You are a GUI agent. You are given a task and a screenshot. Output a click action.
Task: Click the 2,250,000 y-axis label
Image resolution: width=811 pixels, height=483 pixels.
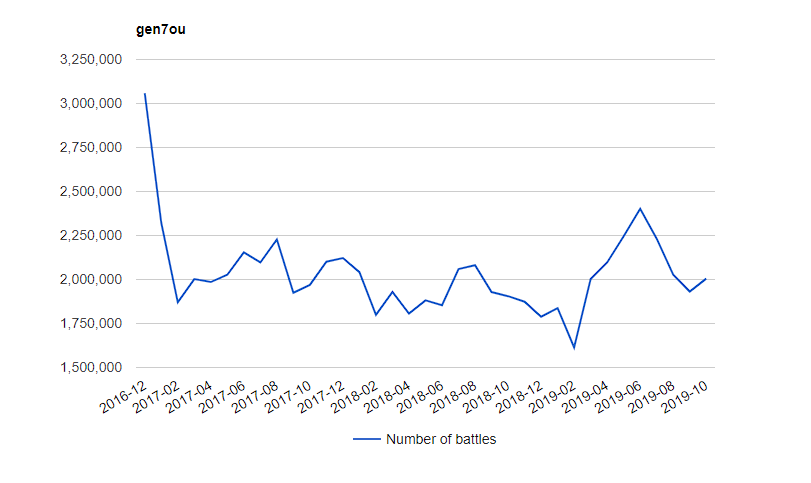tap(91, 236)
